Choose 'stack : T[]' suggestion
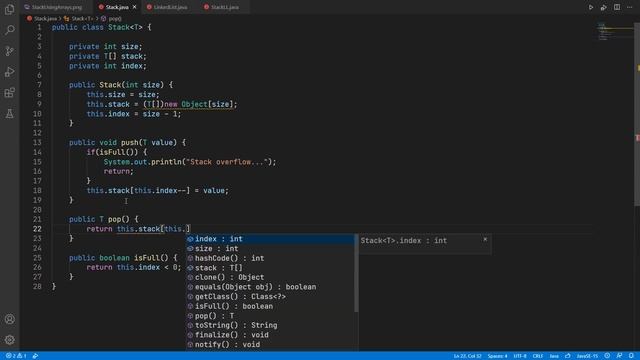 click(x=271, y=268)
